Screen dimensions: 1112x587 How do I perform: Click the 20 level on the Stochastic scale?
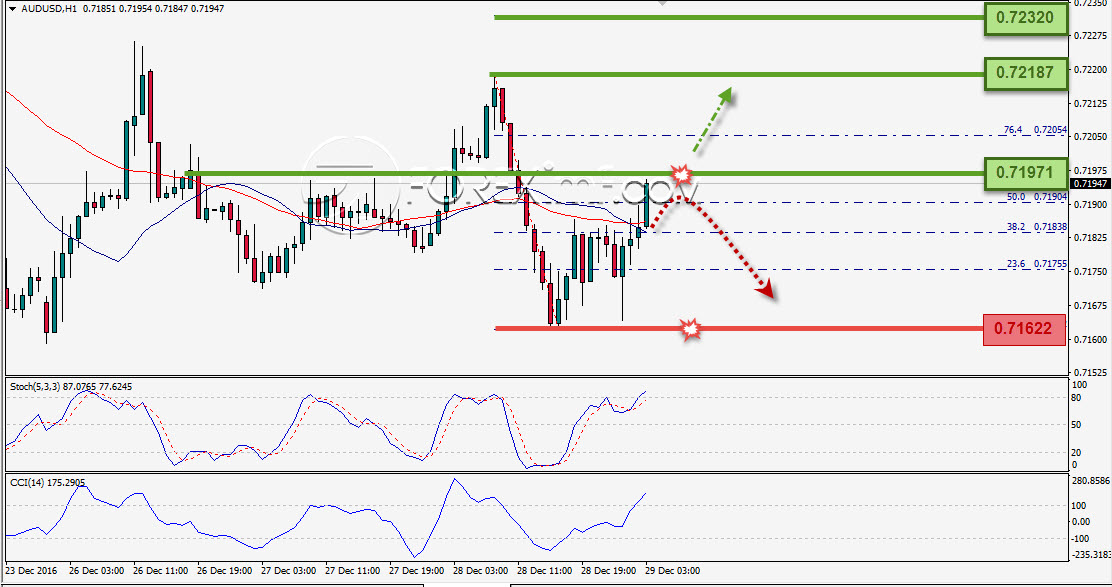(x=1076, y=452)
